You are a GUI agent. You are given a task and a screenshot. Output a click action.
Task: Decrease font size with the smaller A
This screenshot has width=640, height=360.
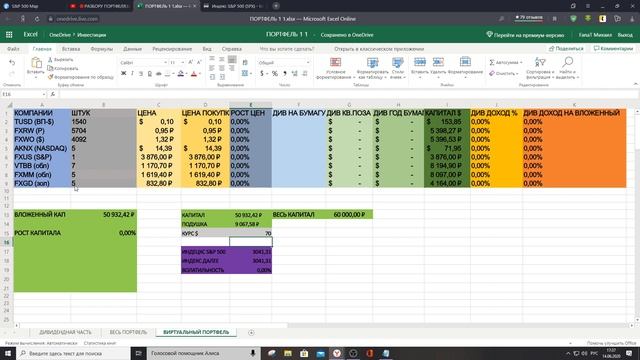tap(199, 62)
